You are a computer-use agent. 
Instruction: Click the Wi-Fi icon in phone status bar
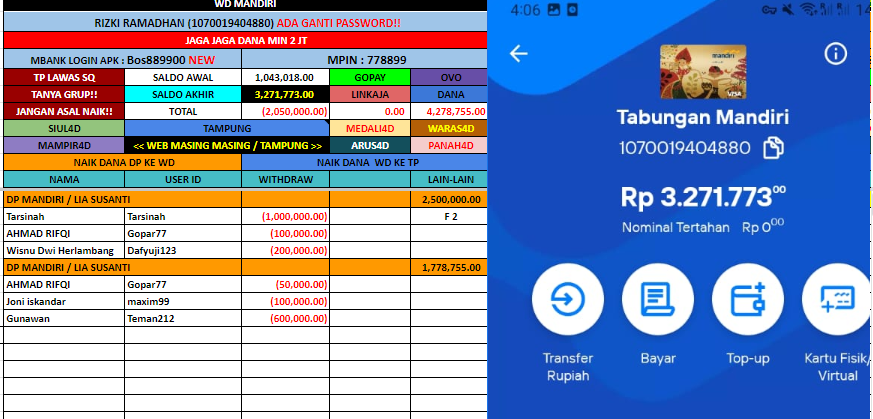point(807,9)
